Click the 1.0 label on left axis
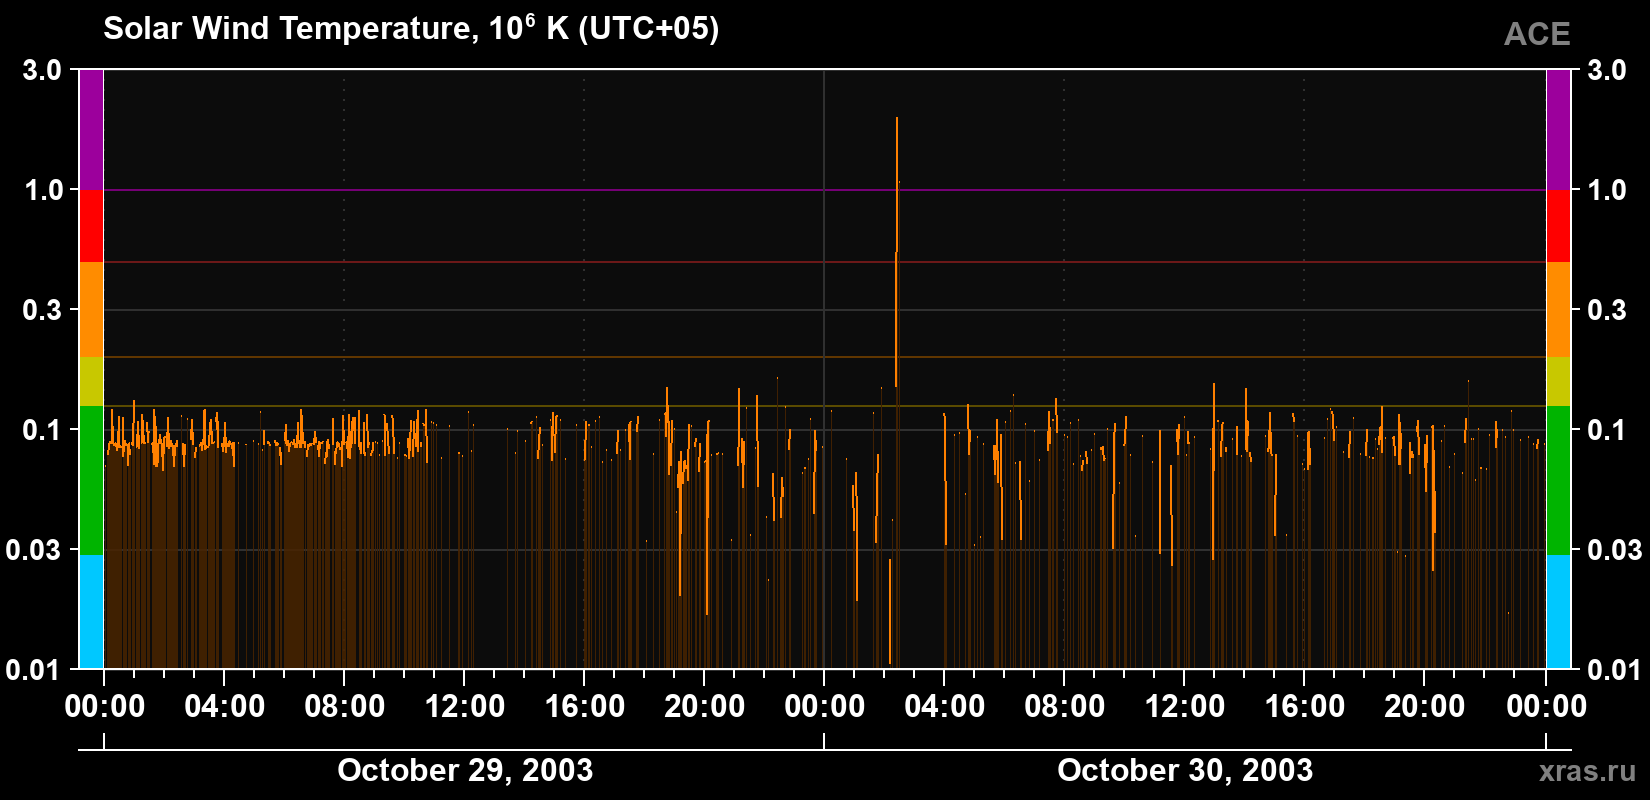This screenshot has width=1650, height=800. (x=43, y=190)
